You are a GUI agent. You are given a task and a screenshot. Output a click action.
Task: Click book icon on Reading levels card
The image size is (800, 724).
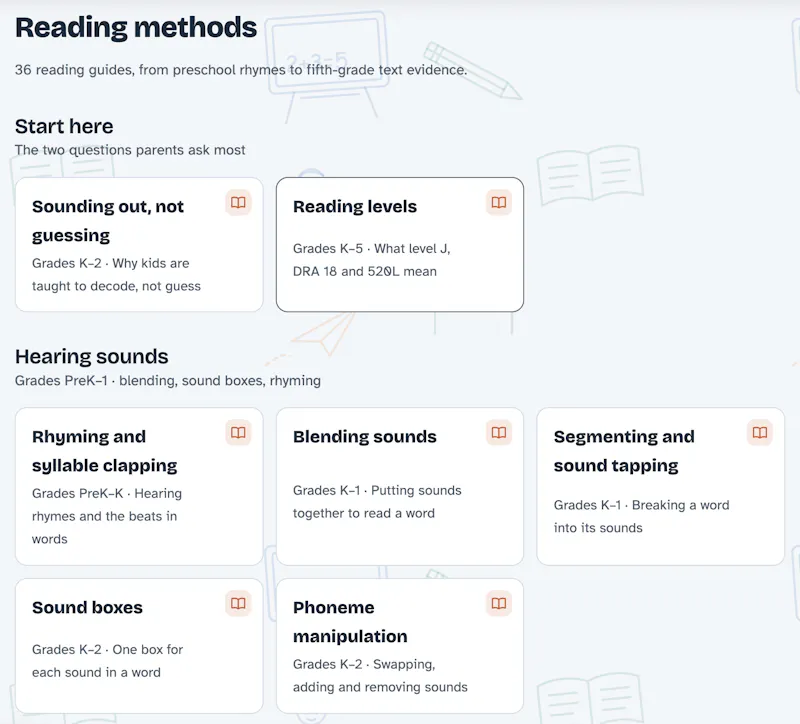pyautogui.click(x=498, y=203)
